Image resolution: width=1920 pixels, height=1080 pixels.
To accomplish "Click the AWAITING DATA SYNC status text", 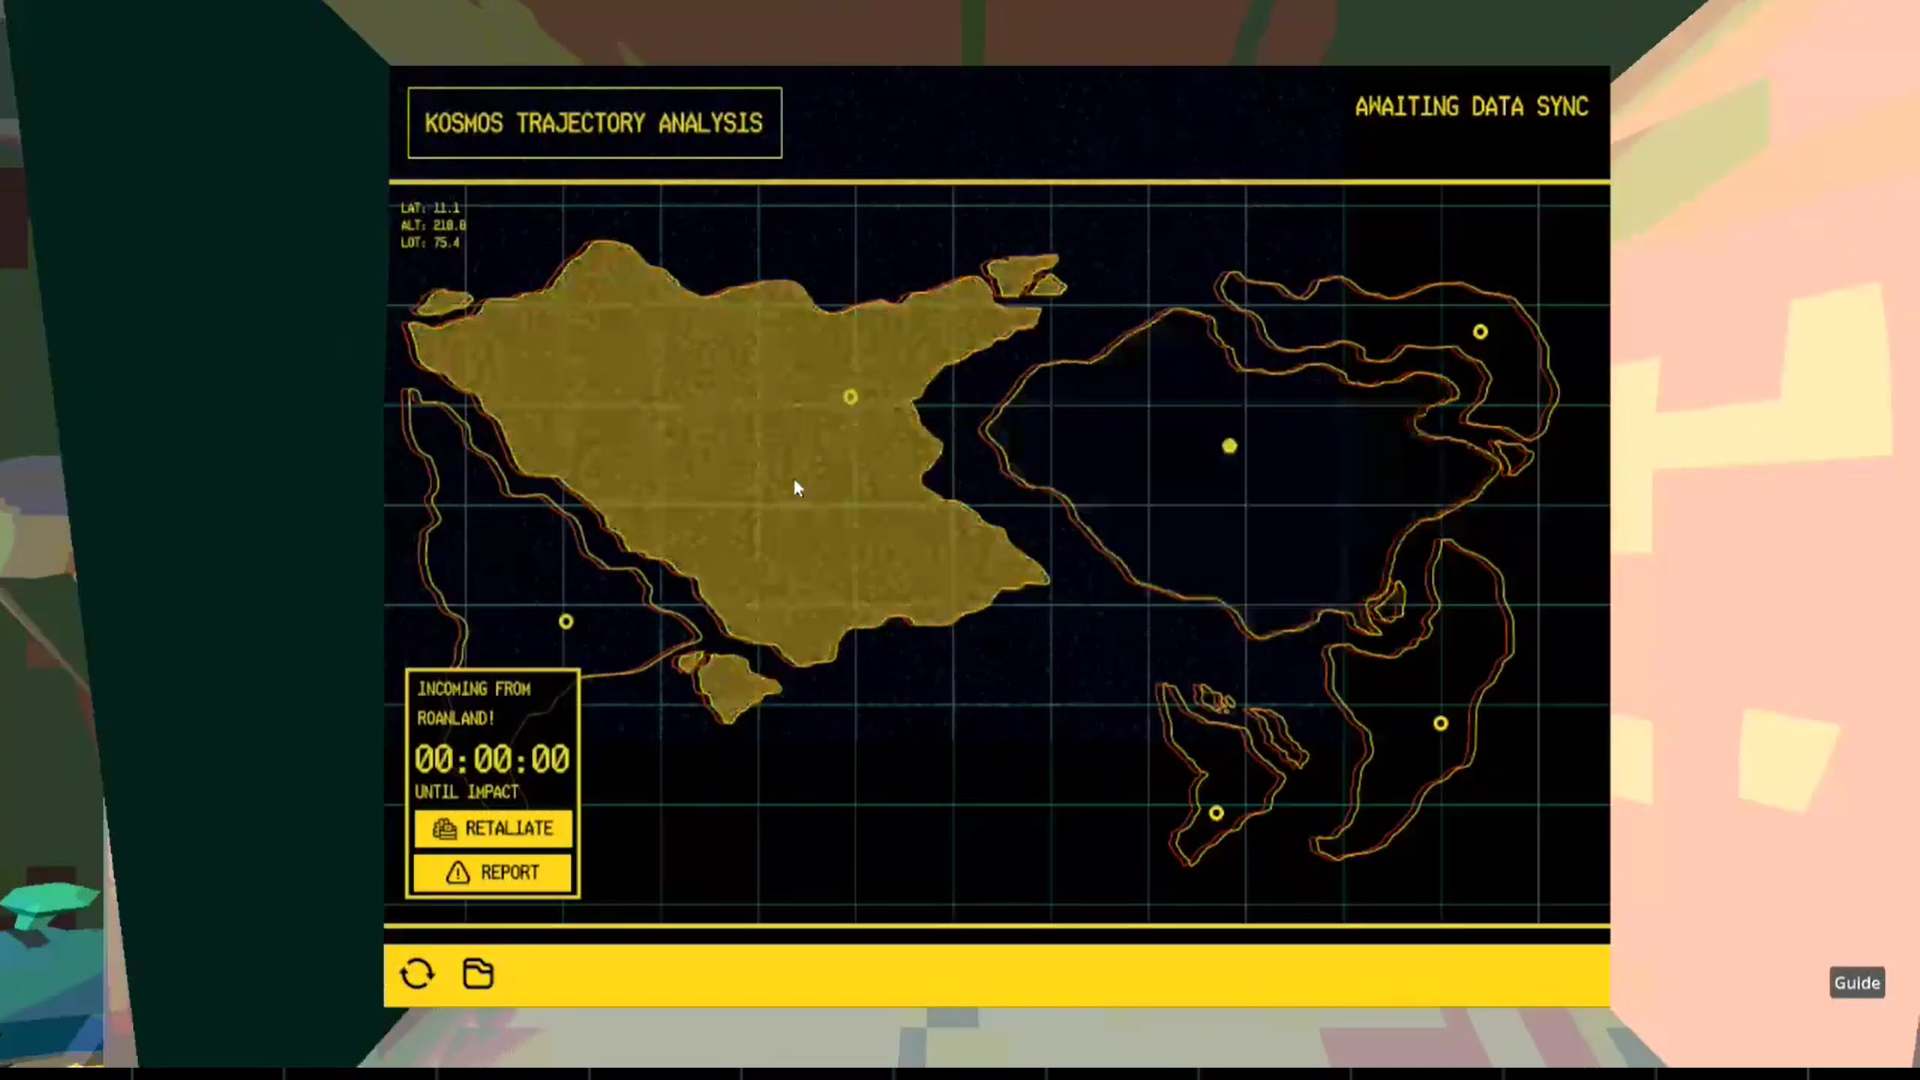I will 1471,107.
